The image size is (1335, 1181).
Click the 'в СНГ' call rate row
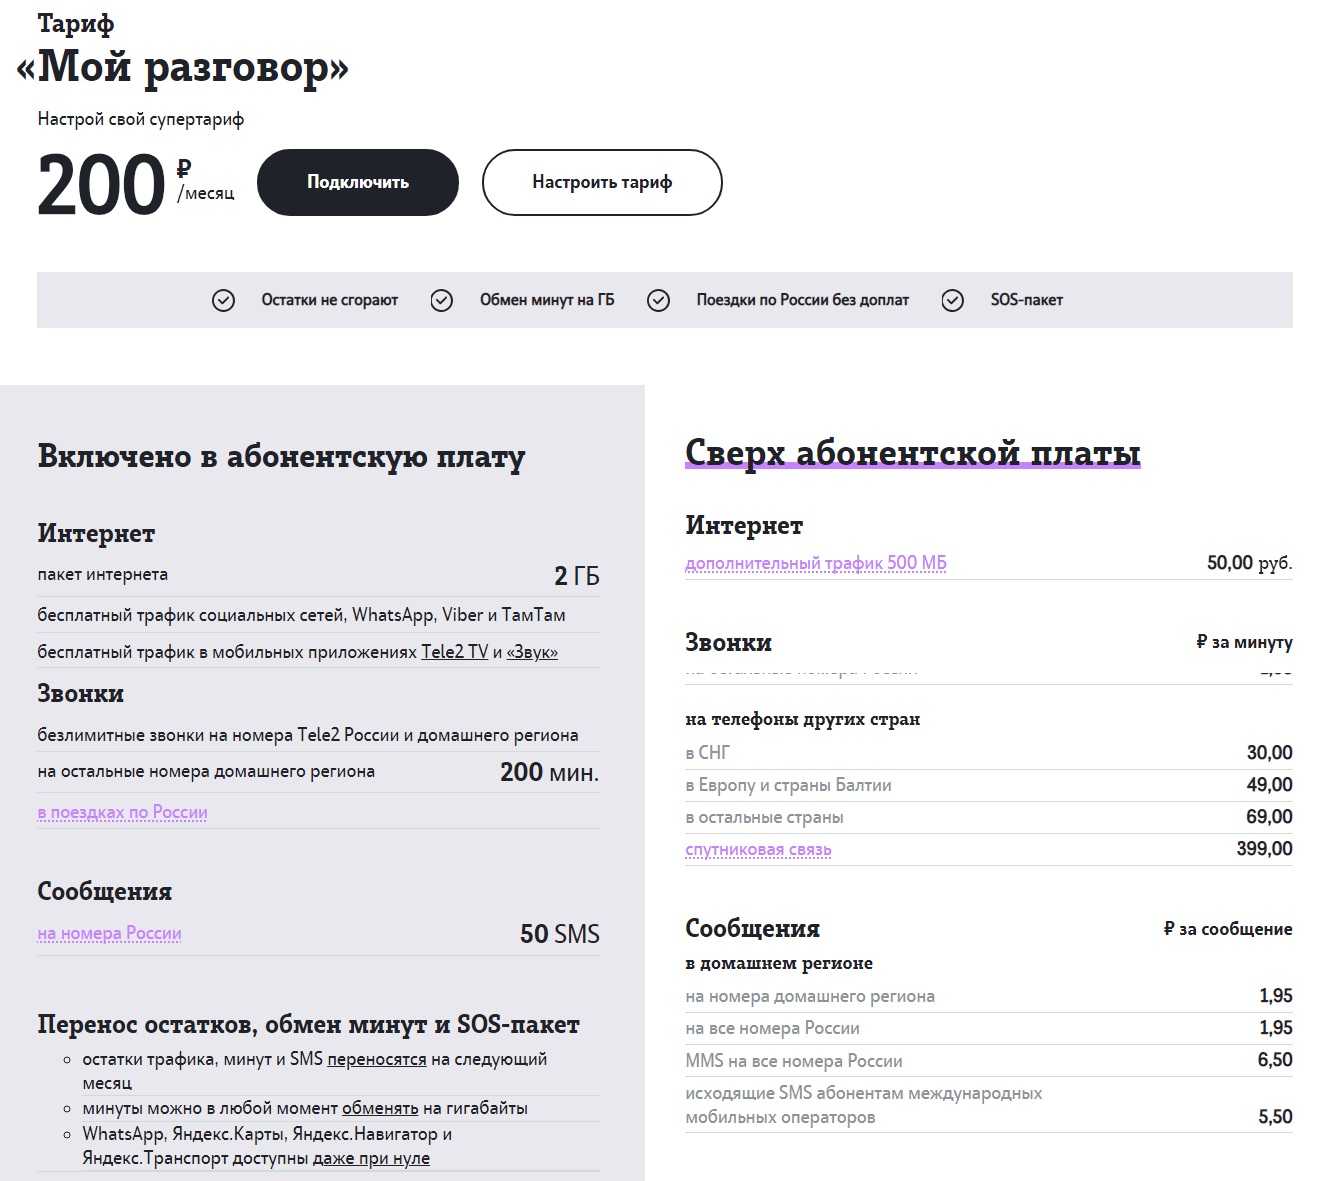pyautogui.click(x=988, y=752)
